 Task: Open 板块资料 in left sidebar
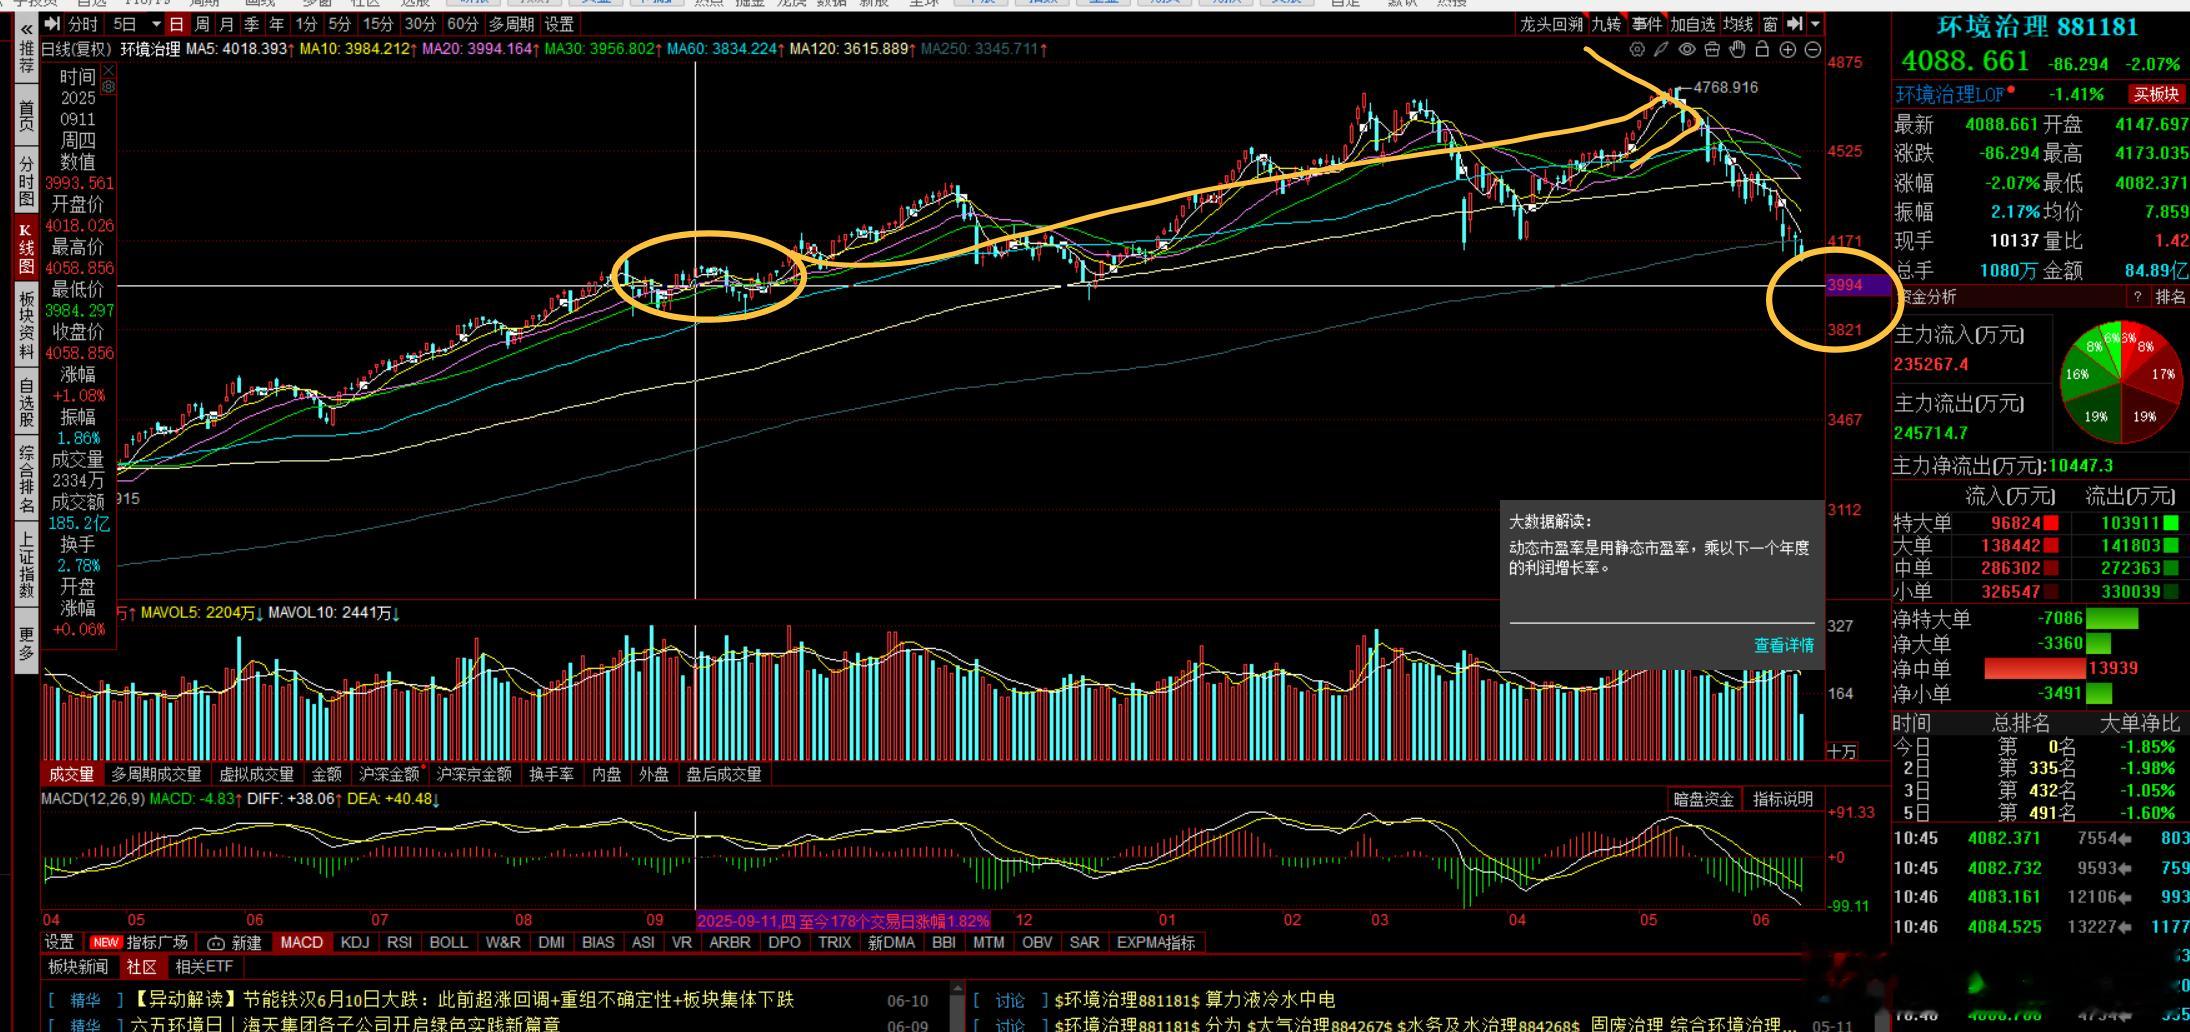tap(26, 324)
